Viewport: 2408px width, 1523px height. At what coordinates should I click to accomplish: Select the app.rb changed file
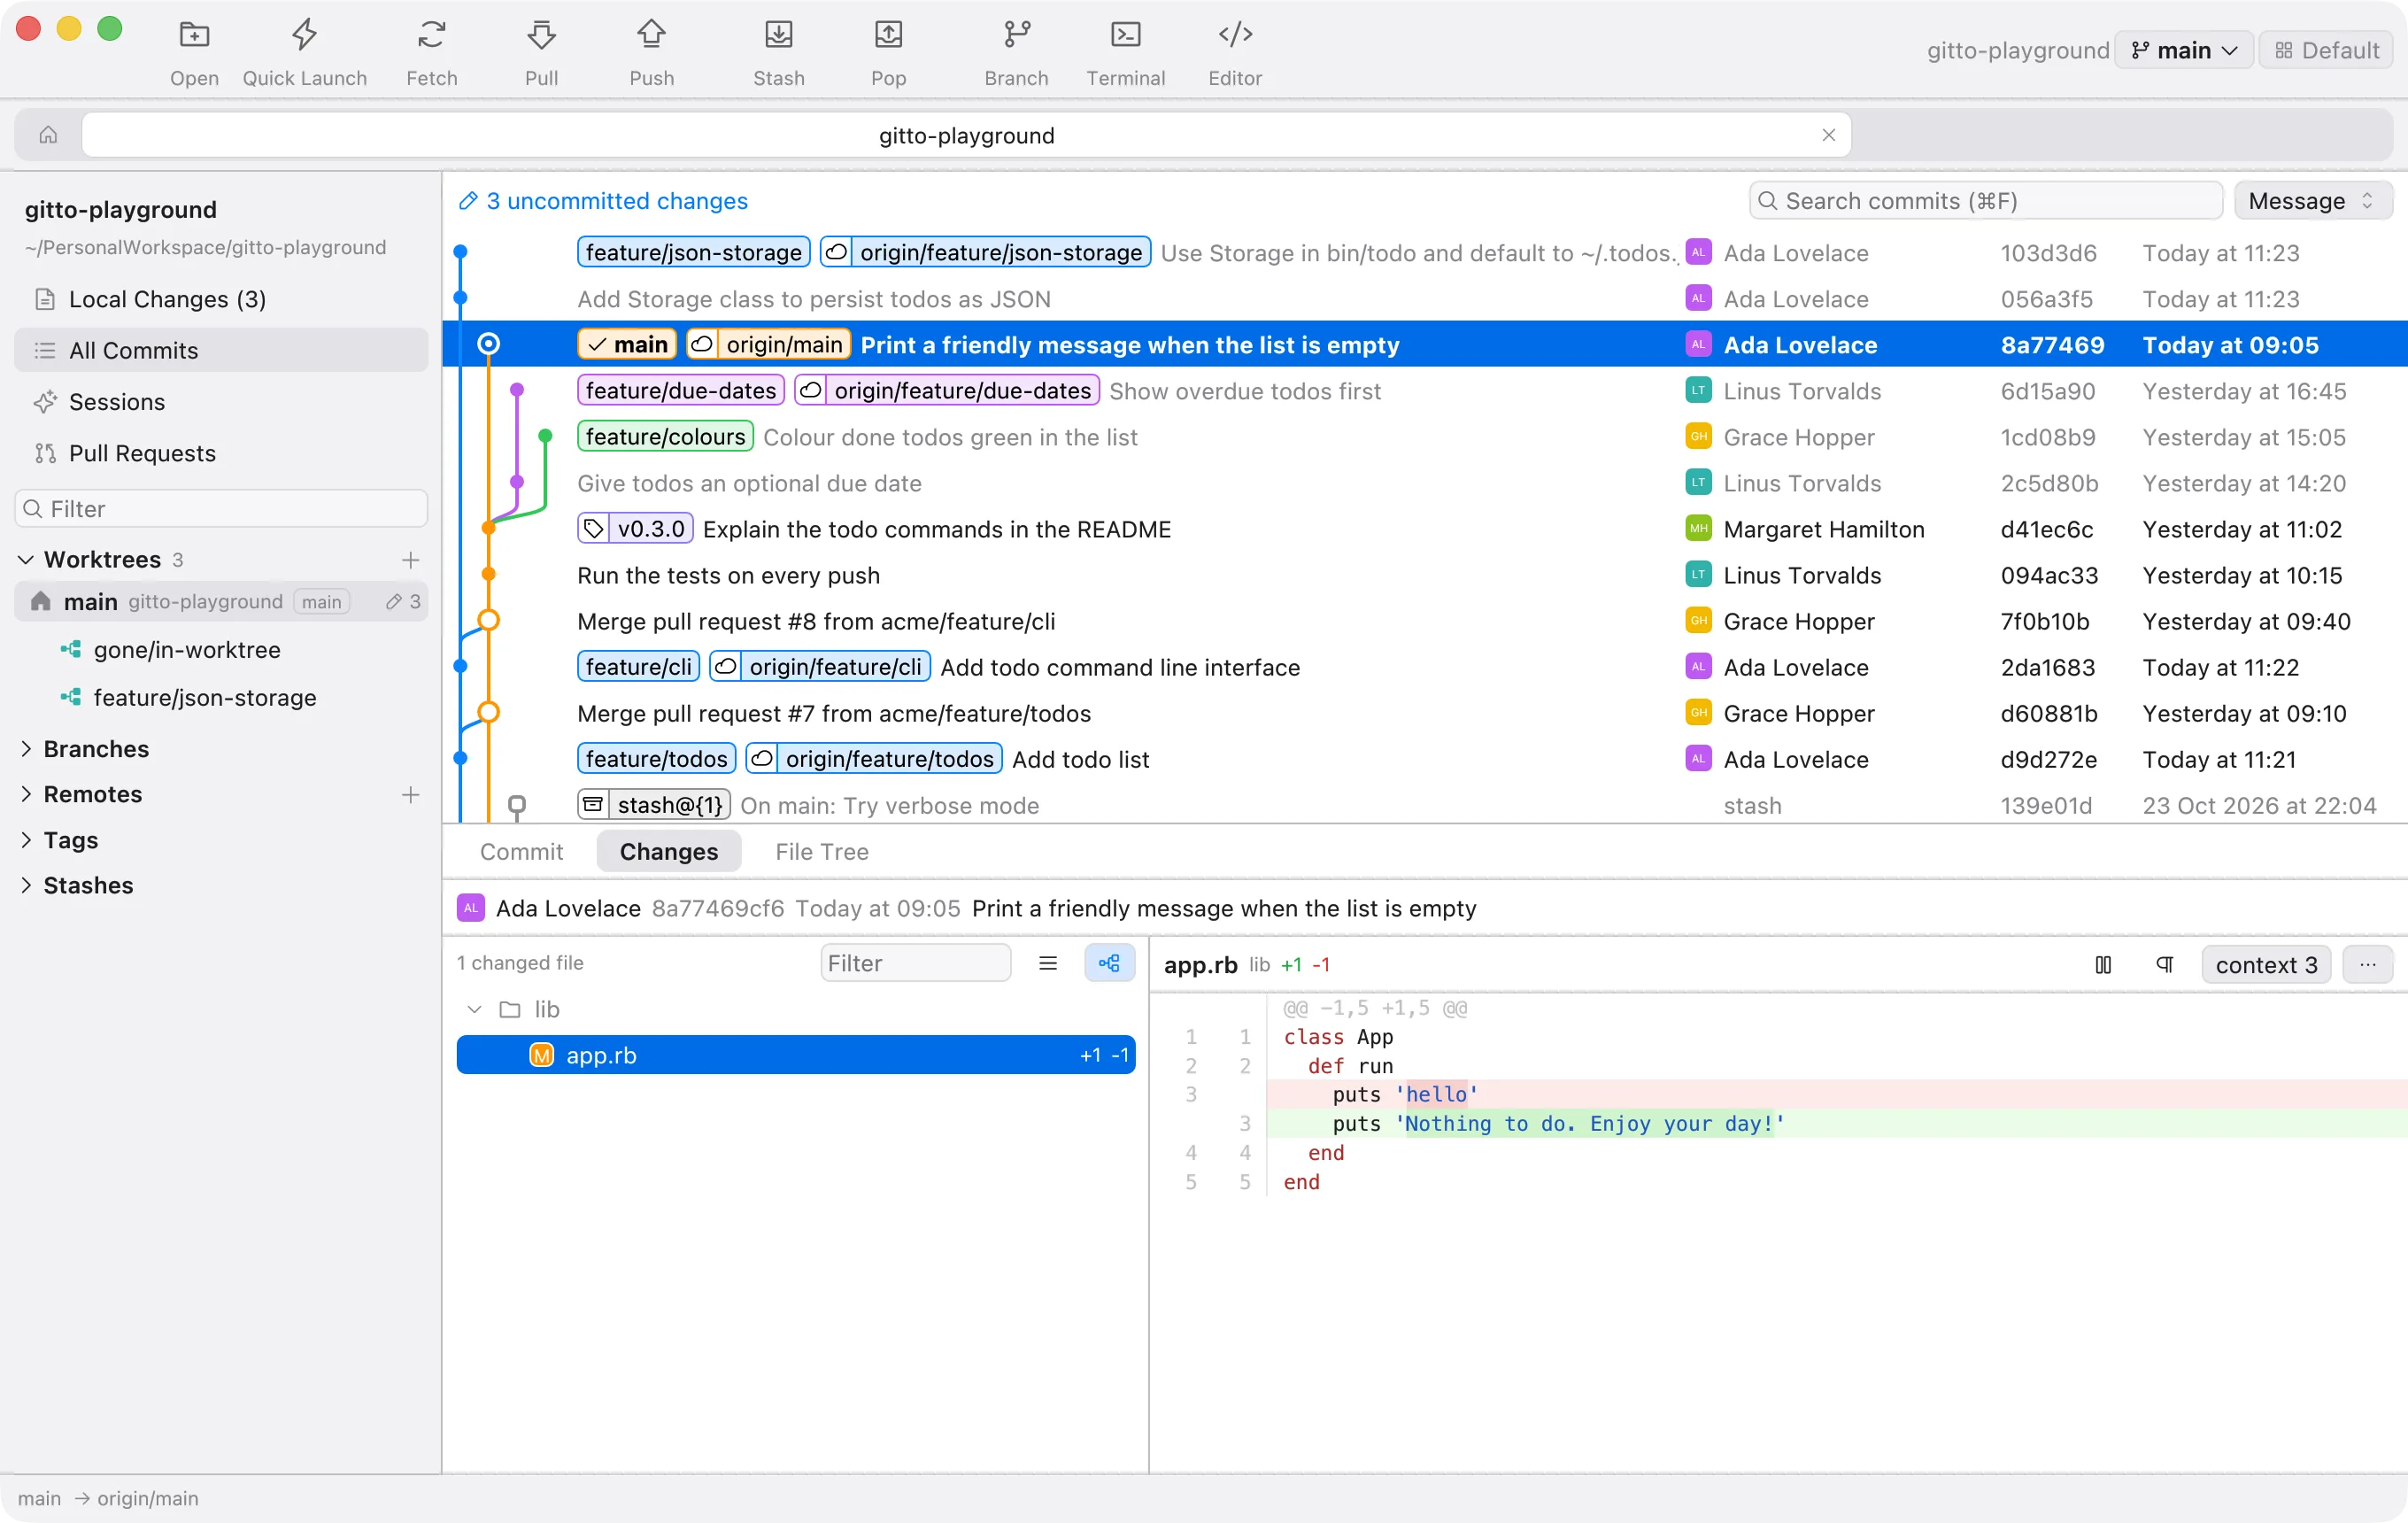click(x=795, y=1055)
